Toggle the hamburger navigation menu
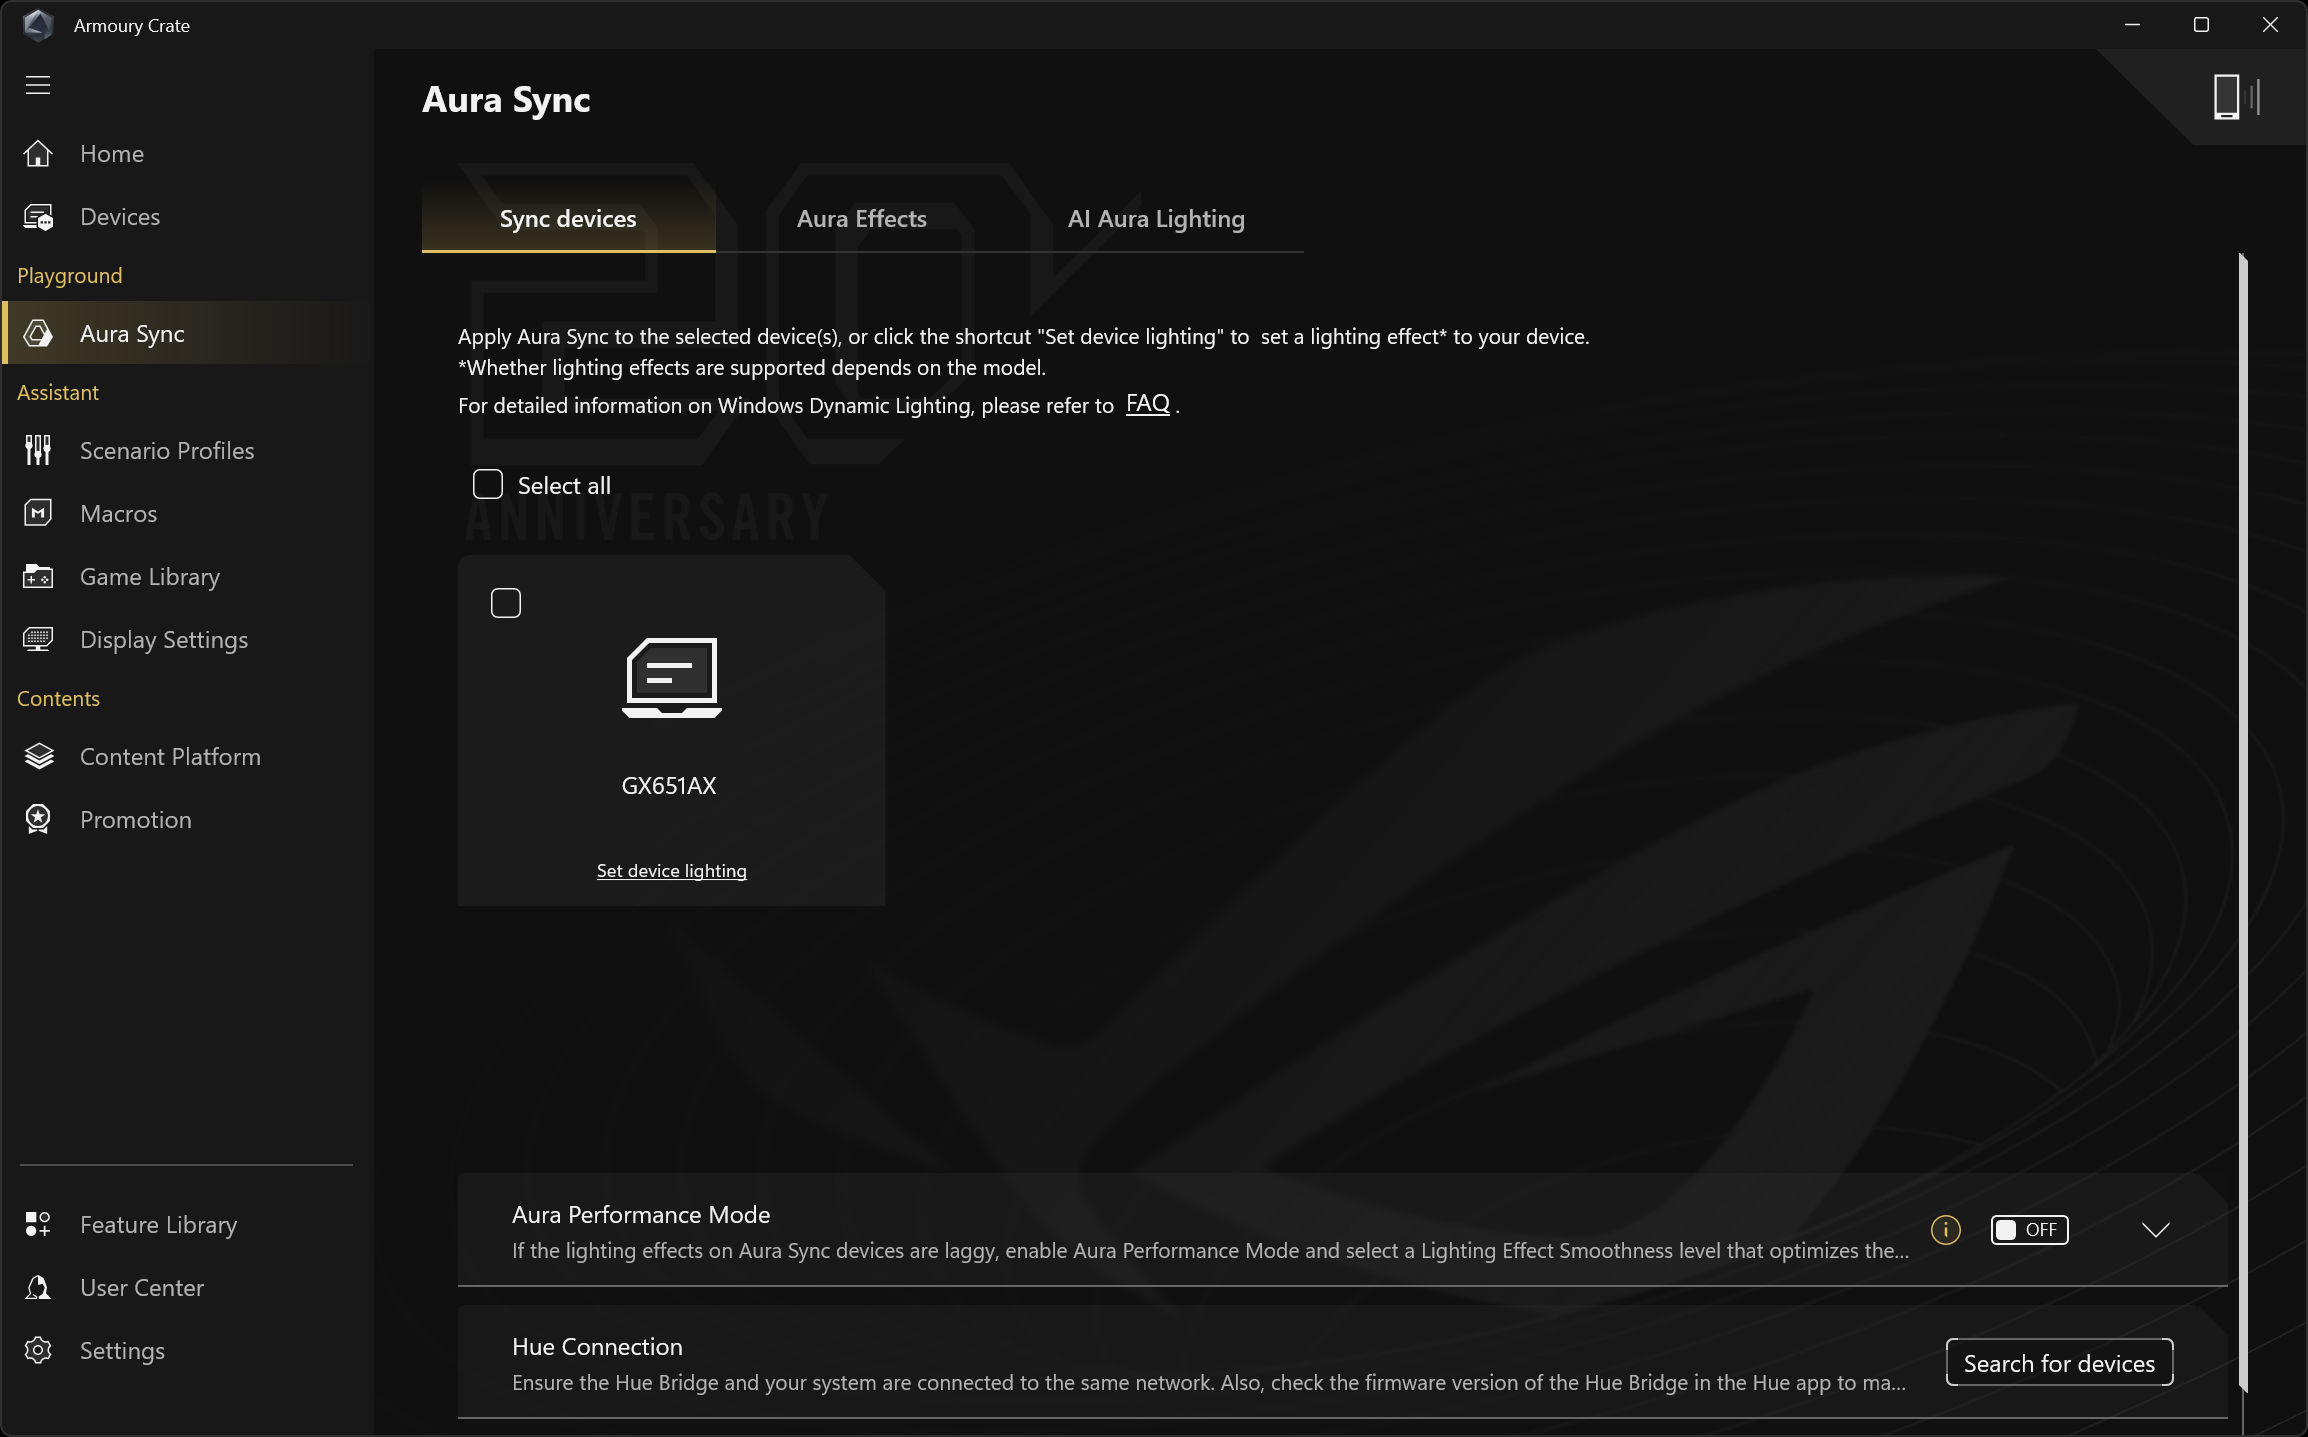The height and width of the screenshot is (1437, 2308). 38,85
